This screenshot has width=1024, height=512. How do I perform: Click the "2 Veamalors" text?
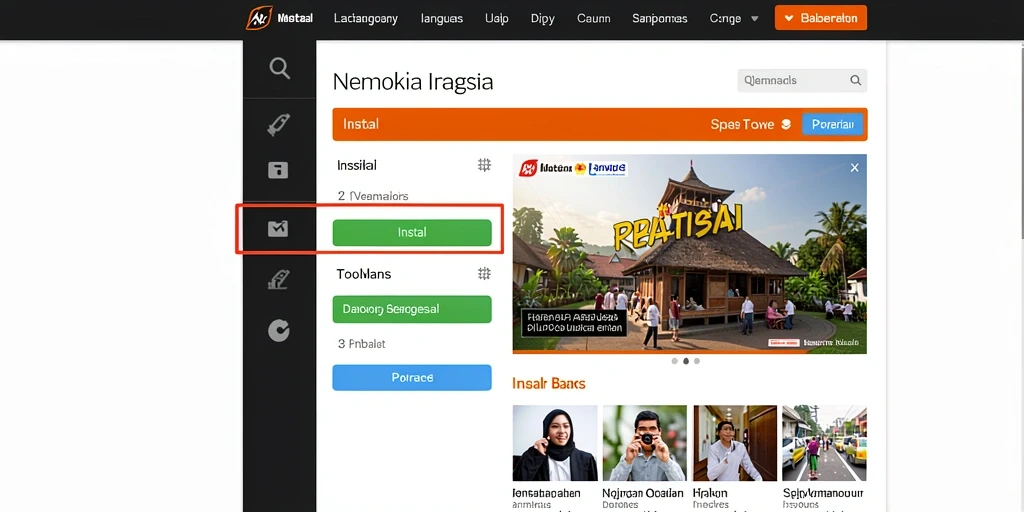(373, 195)
